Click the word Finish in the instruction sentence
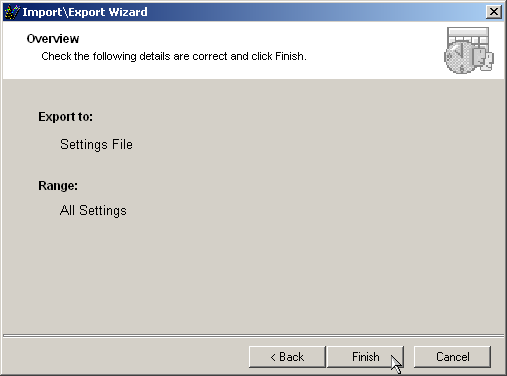Image resolution: width=507 pixels, height=376 pixels. point(289,56)
